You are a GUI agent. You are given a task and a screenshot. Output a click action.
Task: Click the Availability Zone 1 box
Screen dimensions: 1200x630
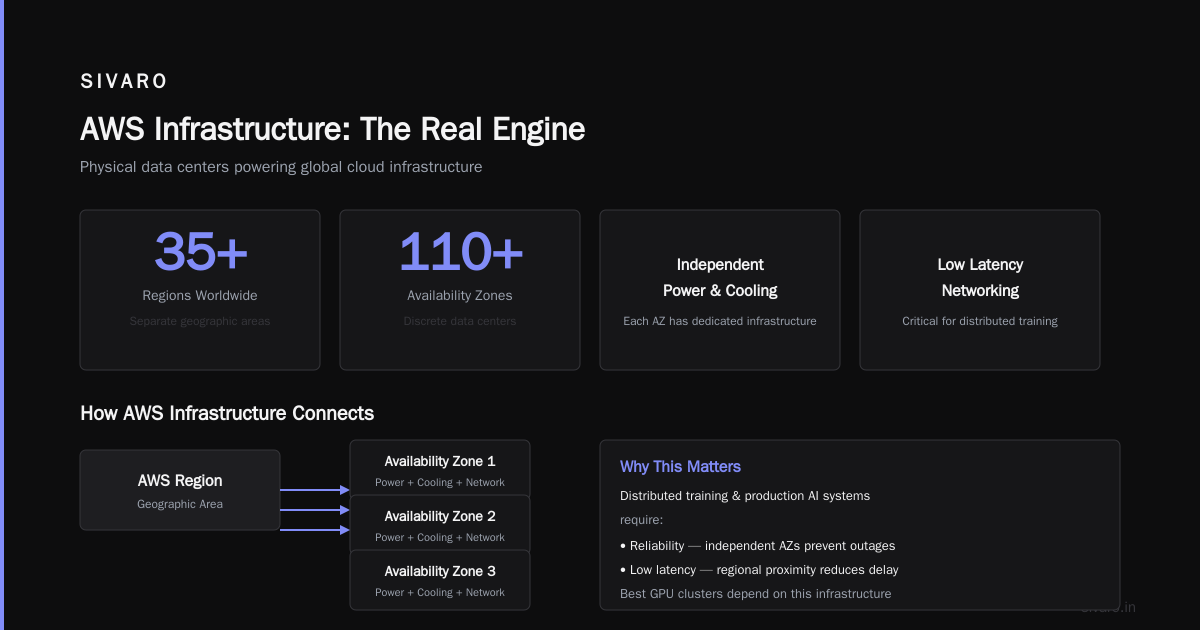pyautogui.click(x=440, y=468)
